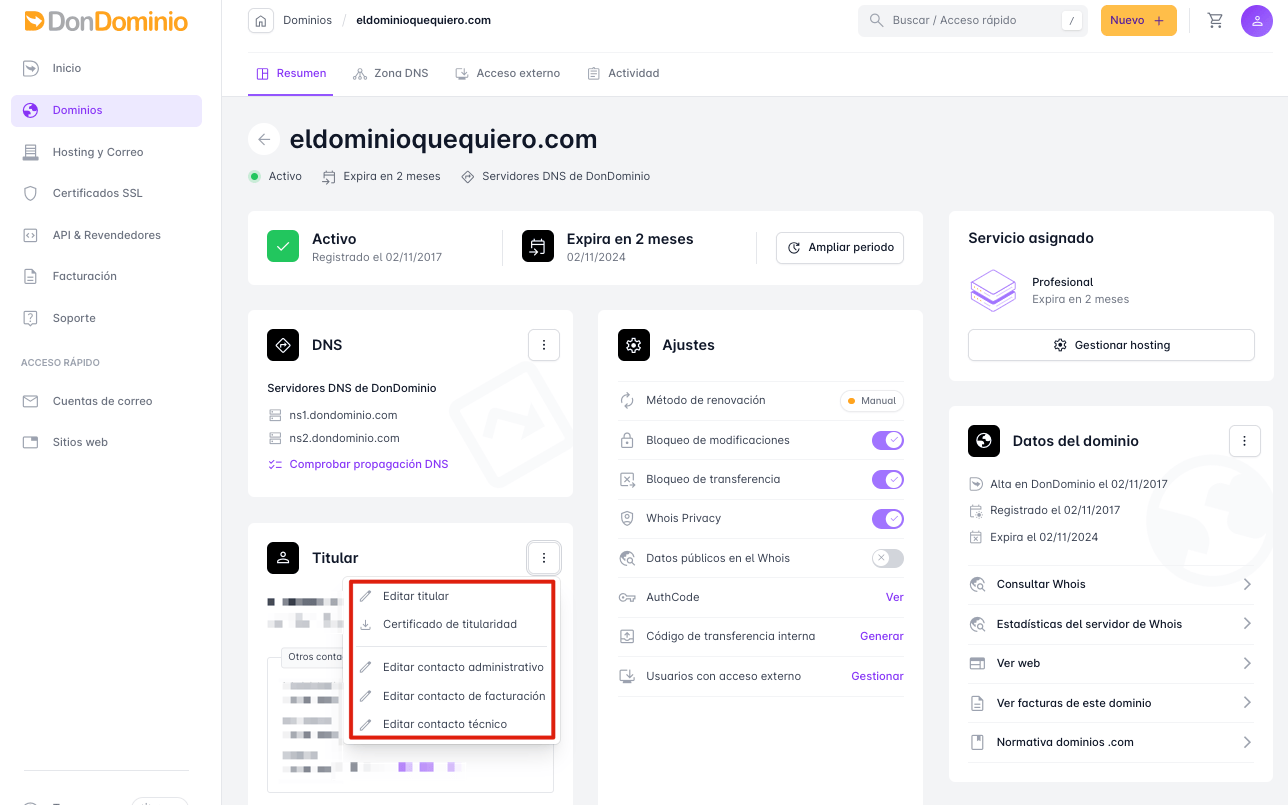Switch to the Actividad tab
1288x805 pixels.
(x=623, y=74)
